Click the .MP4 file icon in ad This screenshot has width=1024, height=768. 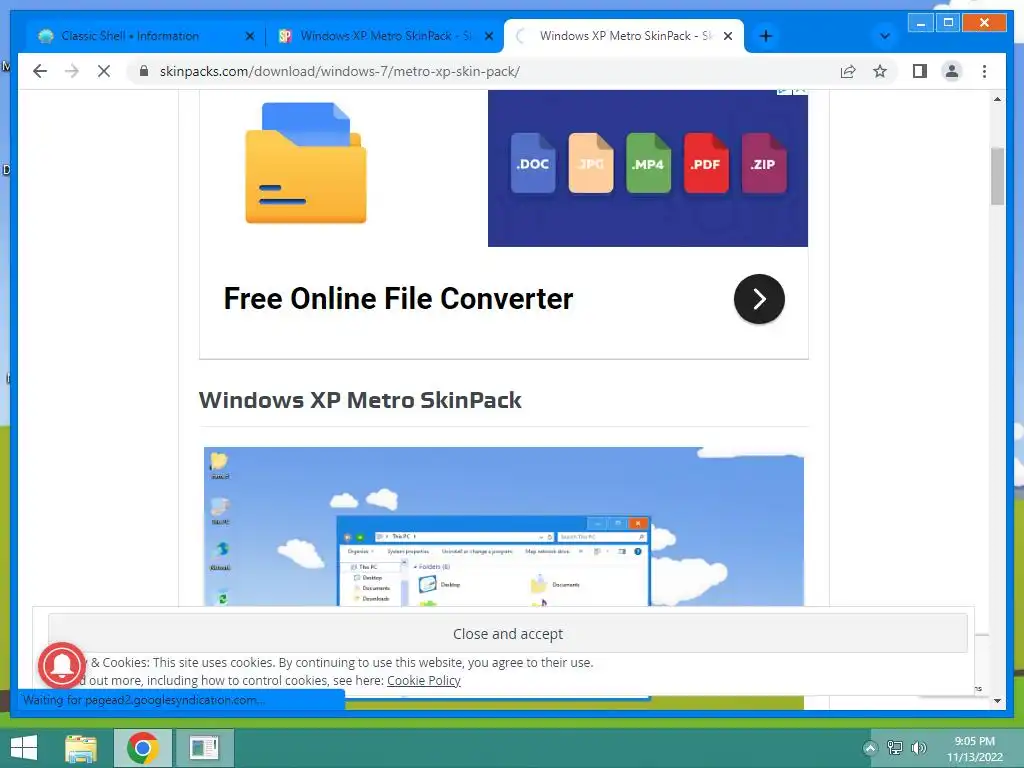(x=648, y=163)
